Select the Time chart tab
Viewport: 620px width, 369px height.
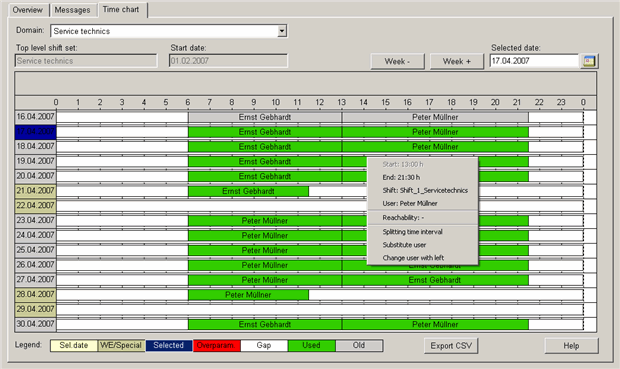pyautogui.click(x=121, y=9)
